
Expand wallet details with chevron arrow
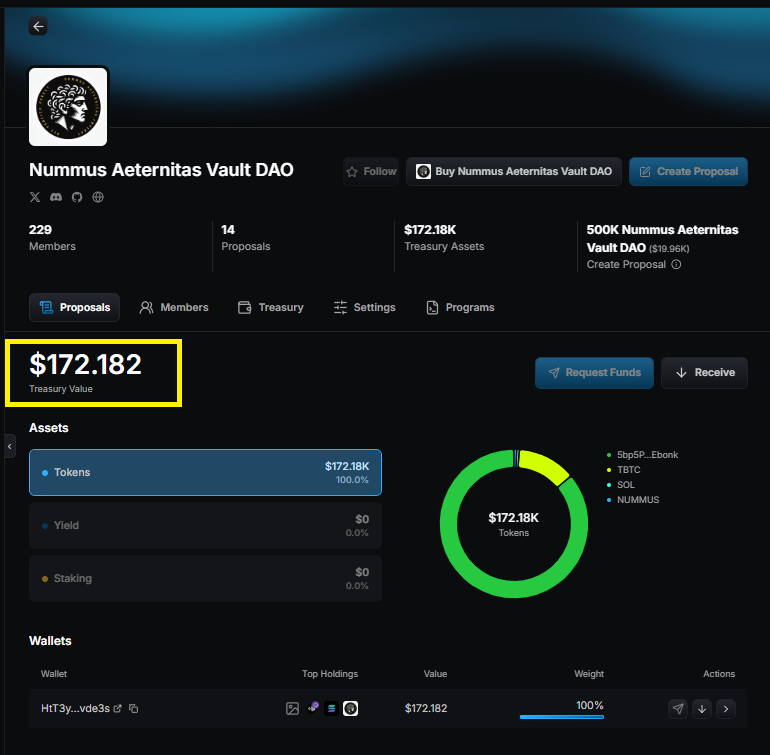click(x=726, y=709)
